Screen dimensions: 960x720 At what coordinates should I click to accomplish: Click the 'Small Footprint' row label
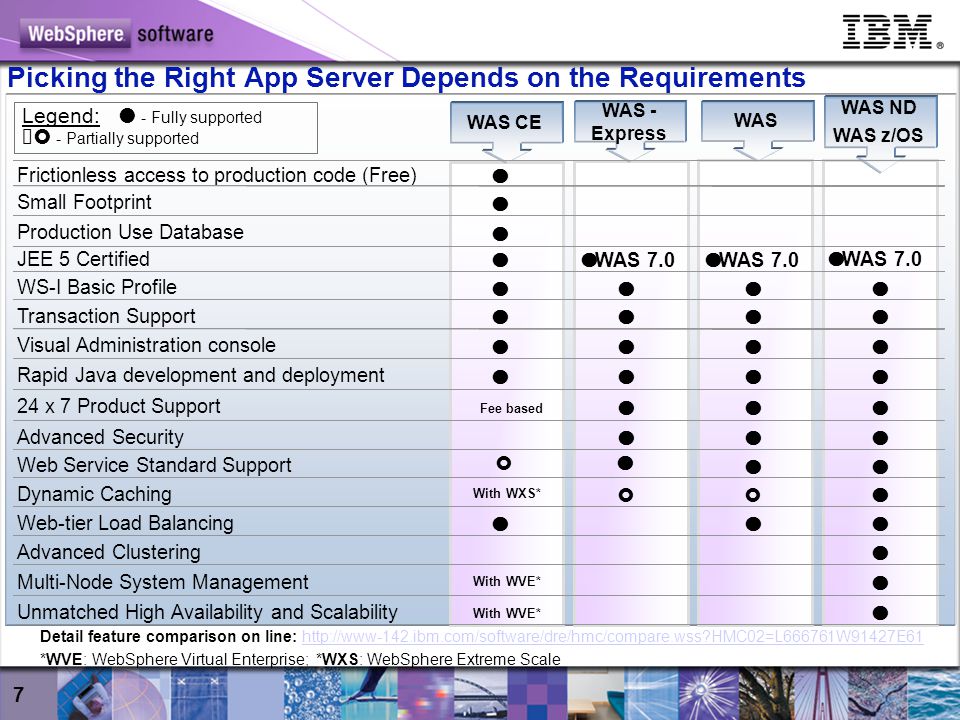tap(84, 202)
